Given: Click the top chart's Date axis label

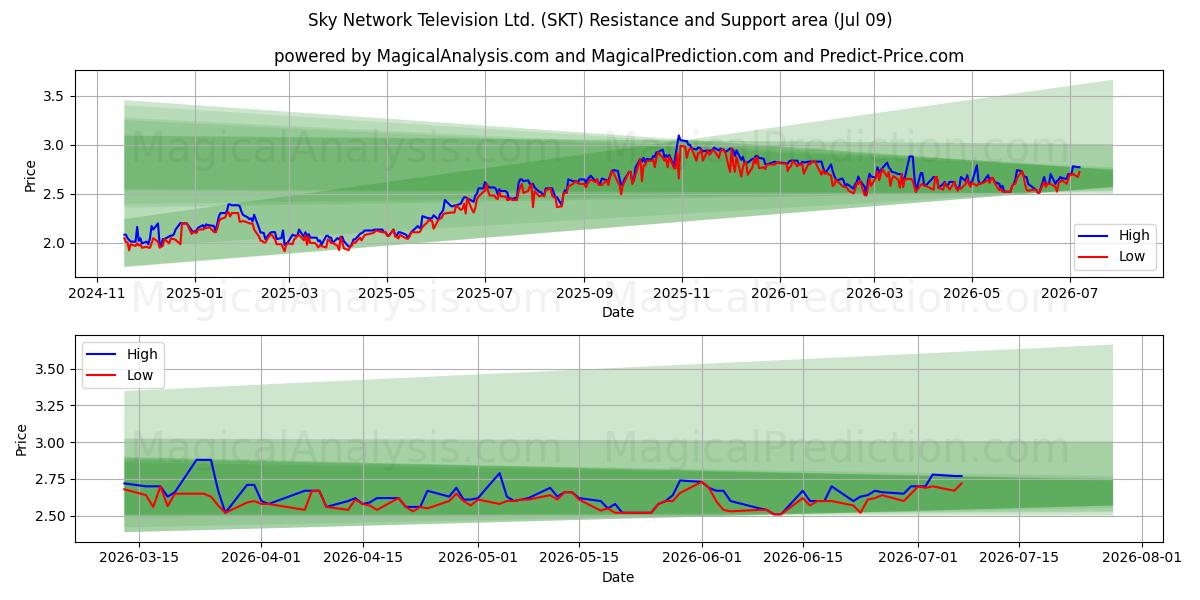Looking at the screenshot, I should 618,312.
